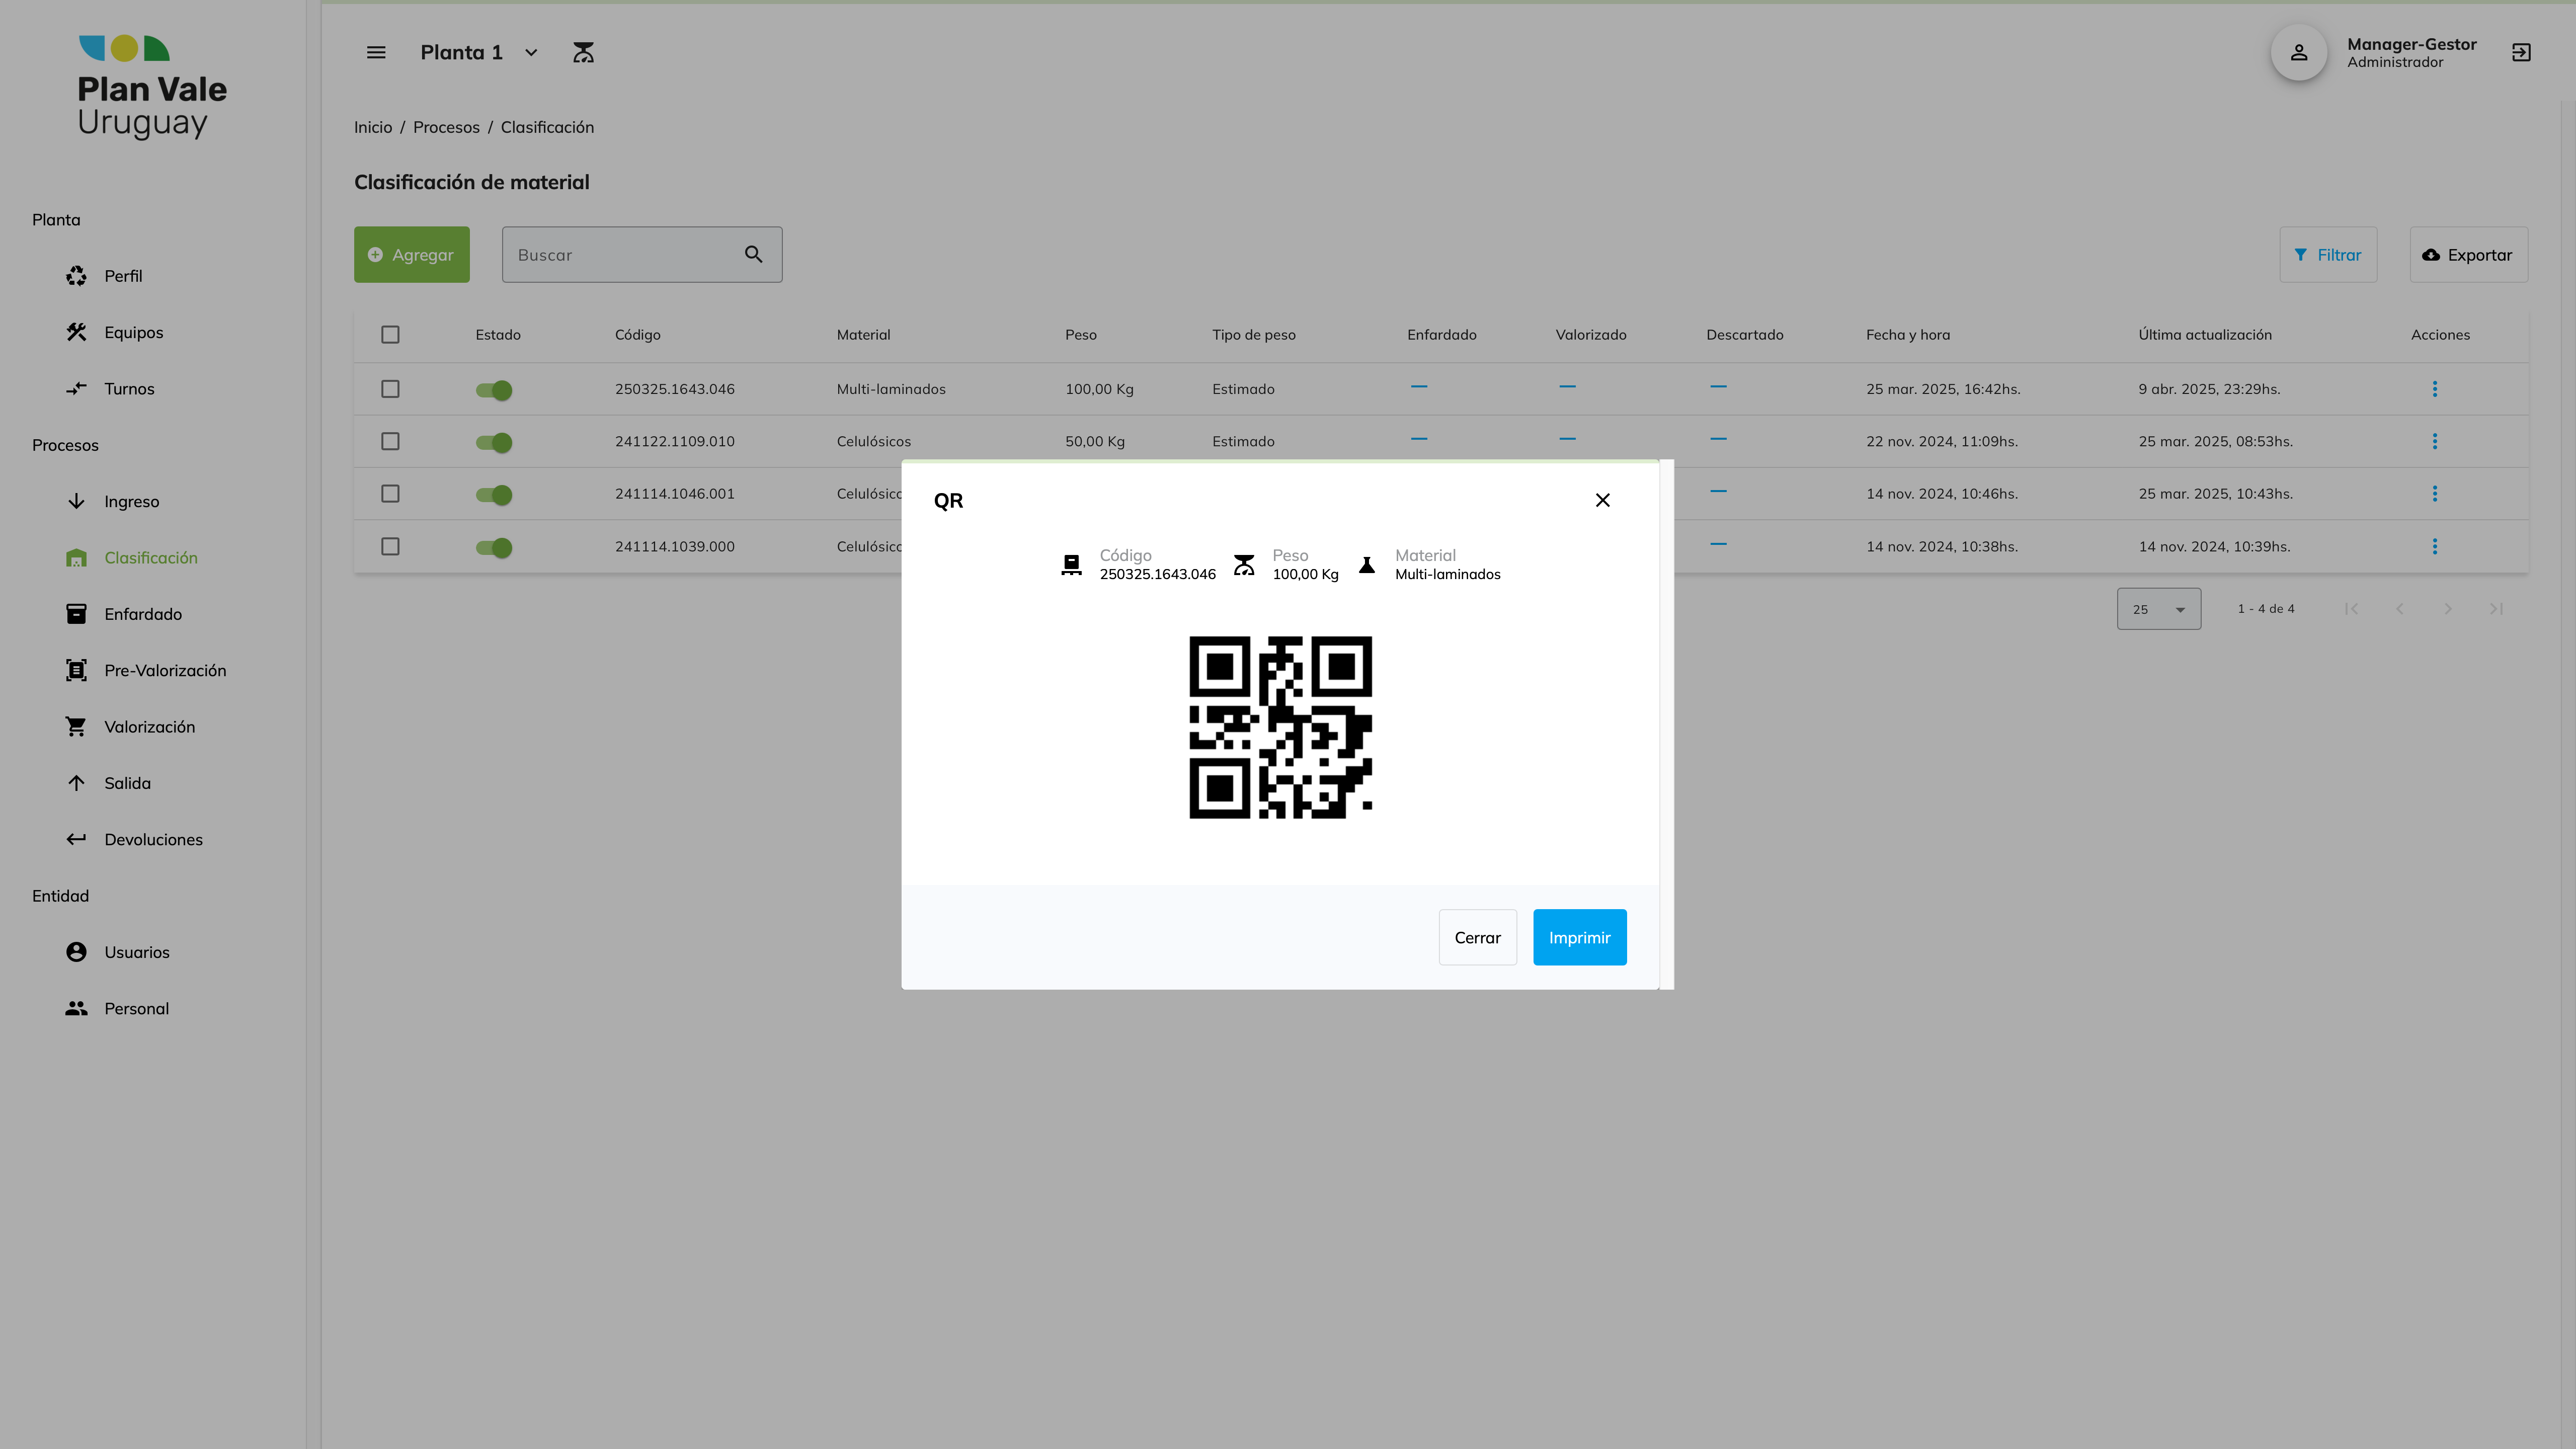2576x1449 pixels.
Task: Click the Plan Vale Uruguay logo
Action: coord(152,87)
